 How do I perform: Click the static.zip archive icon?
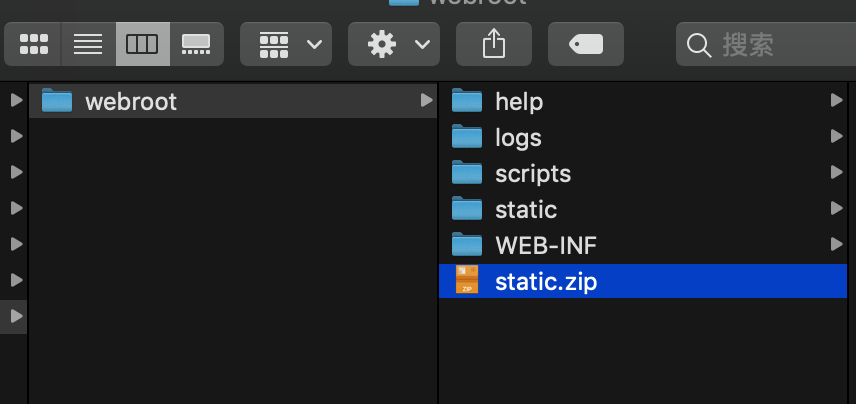point(467,281)
